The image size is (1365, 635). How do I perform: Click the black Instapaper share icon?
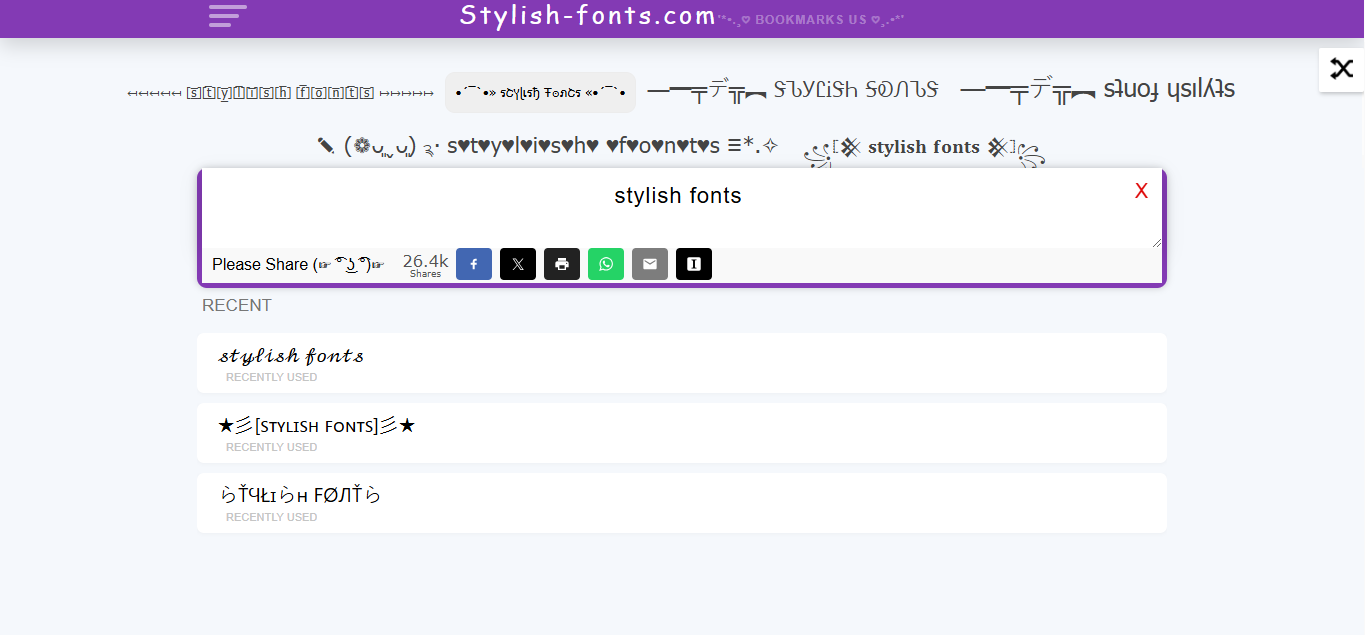coord(694,264)
